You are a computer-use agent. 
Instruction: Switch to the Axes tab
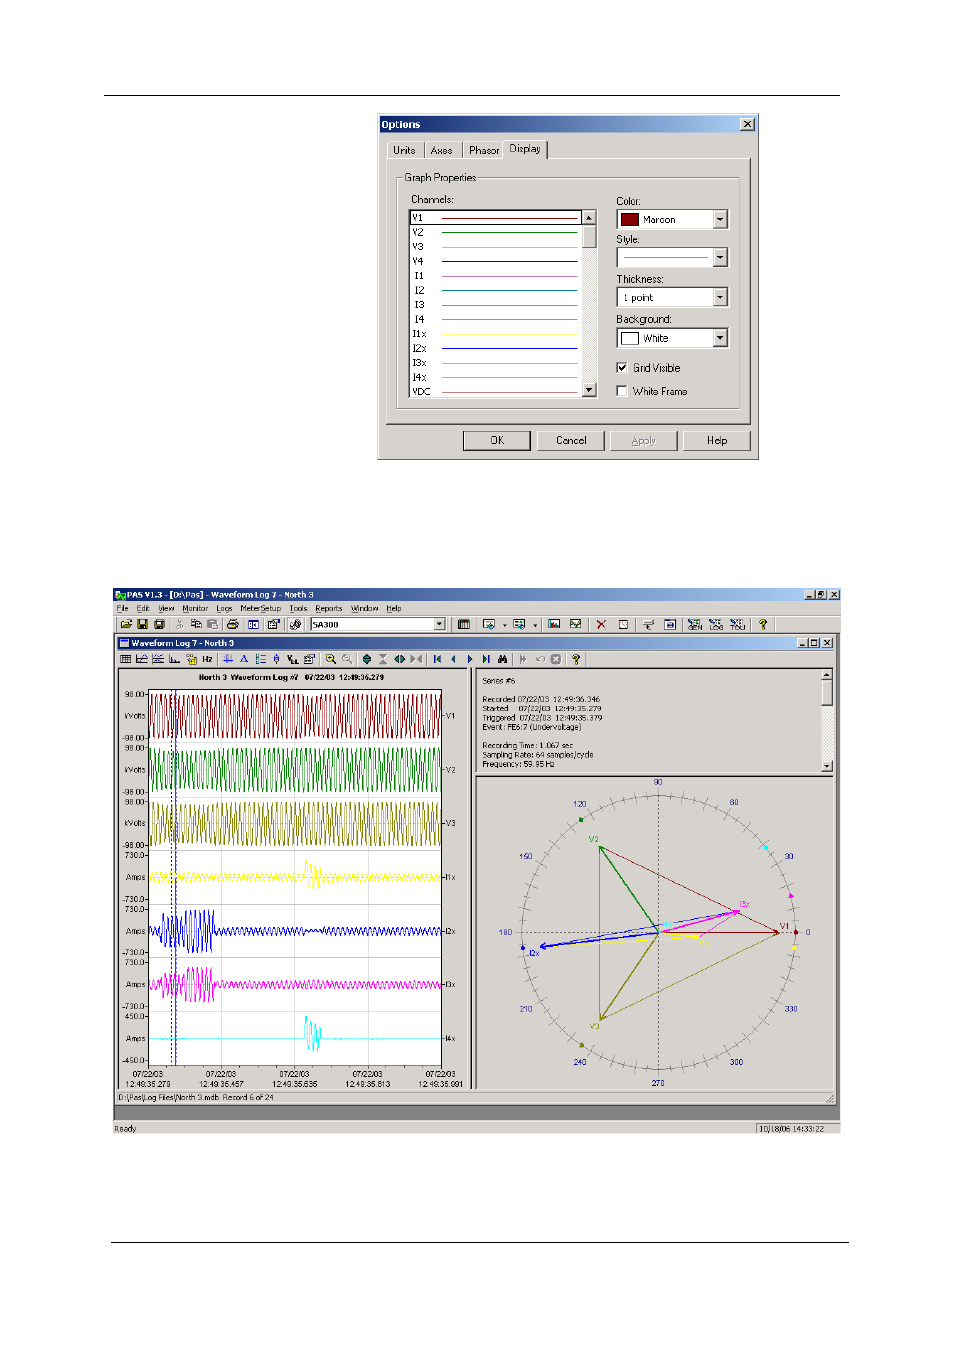(442, 150)
